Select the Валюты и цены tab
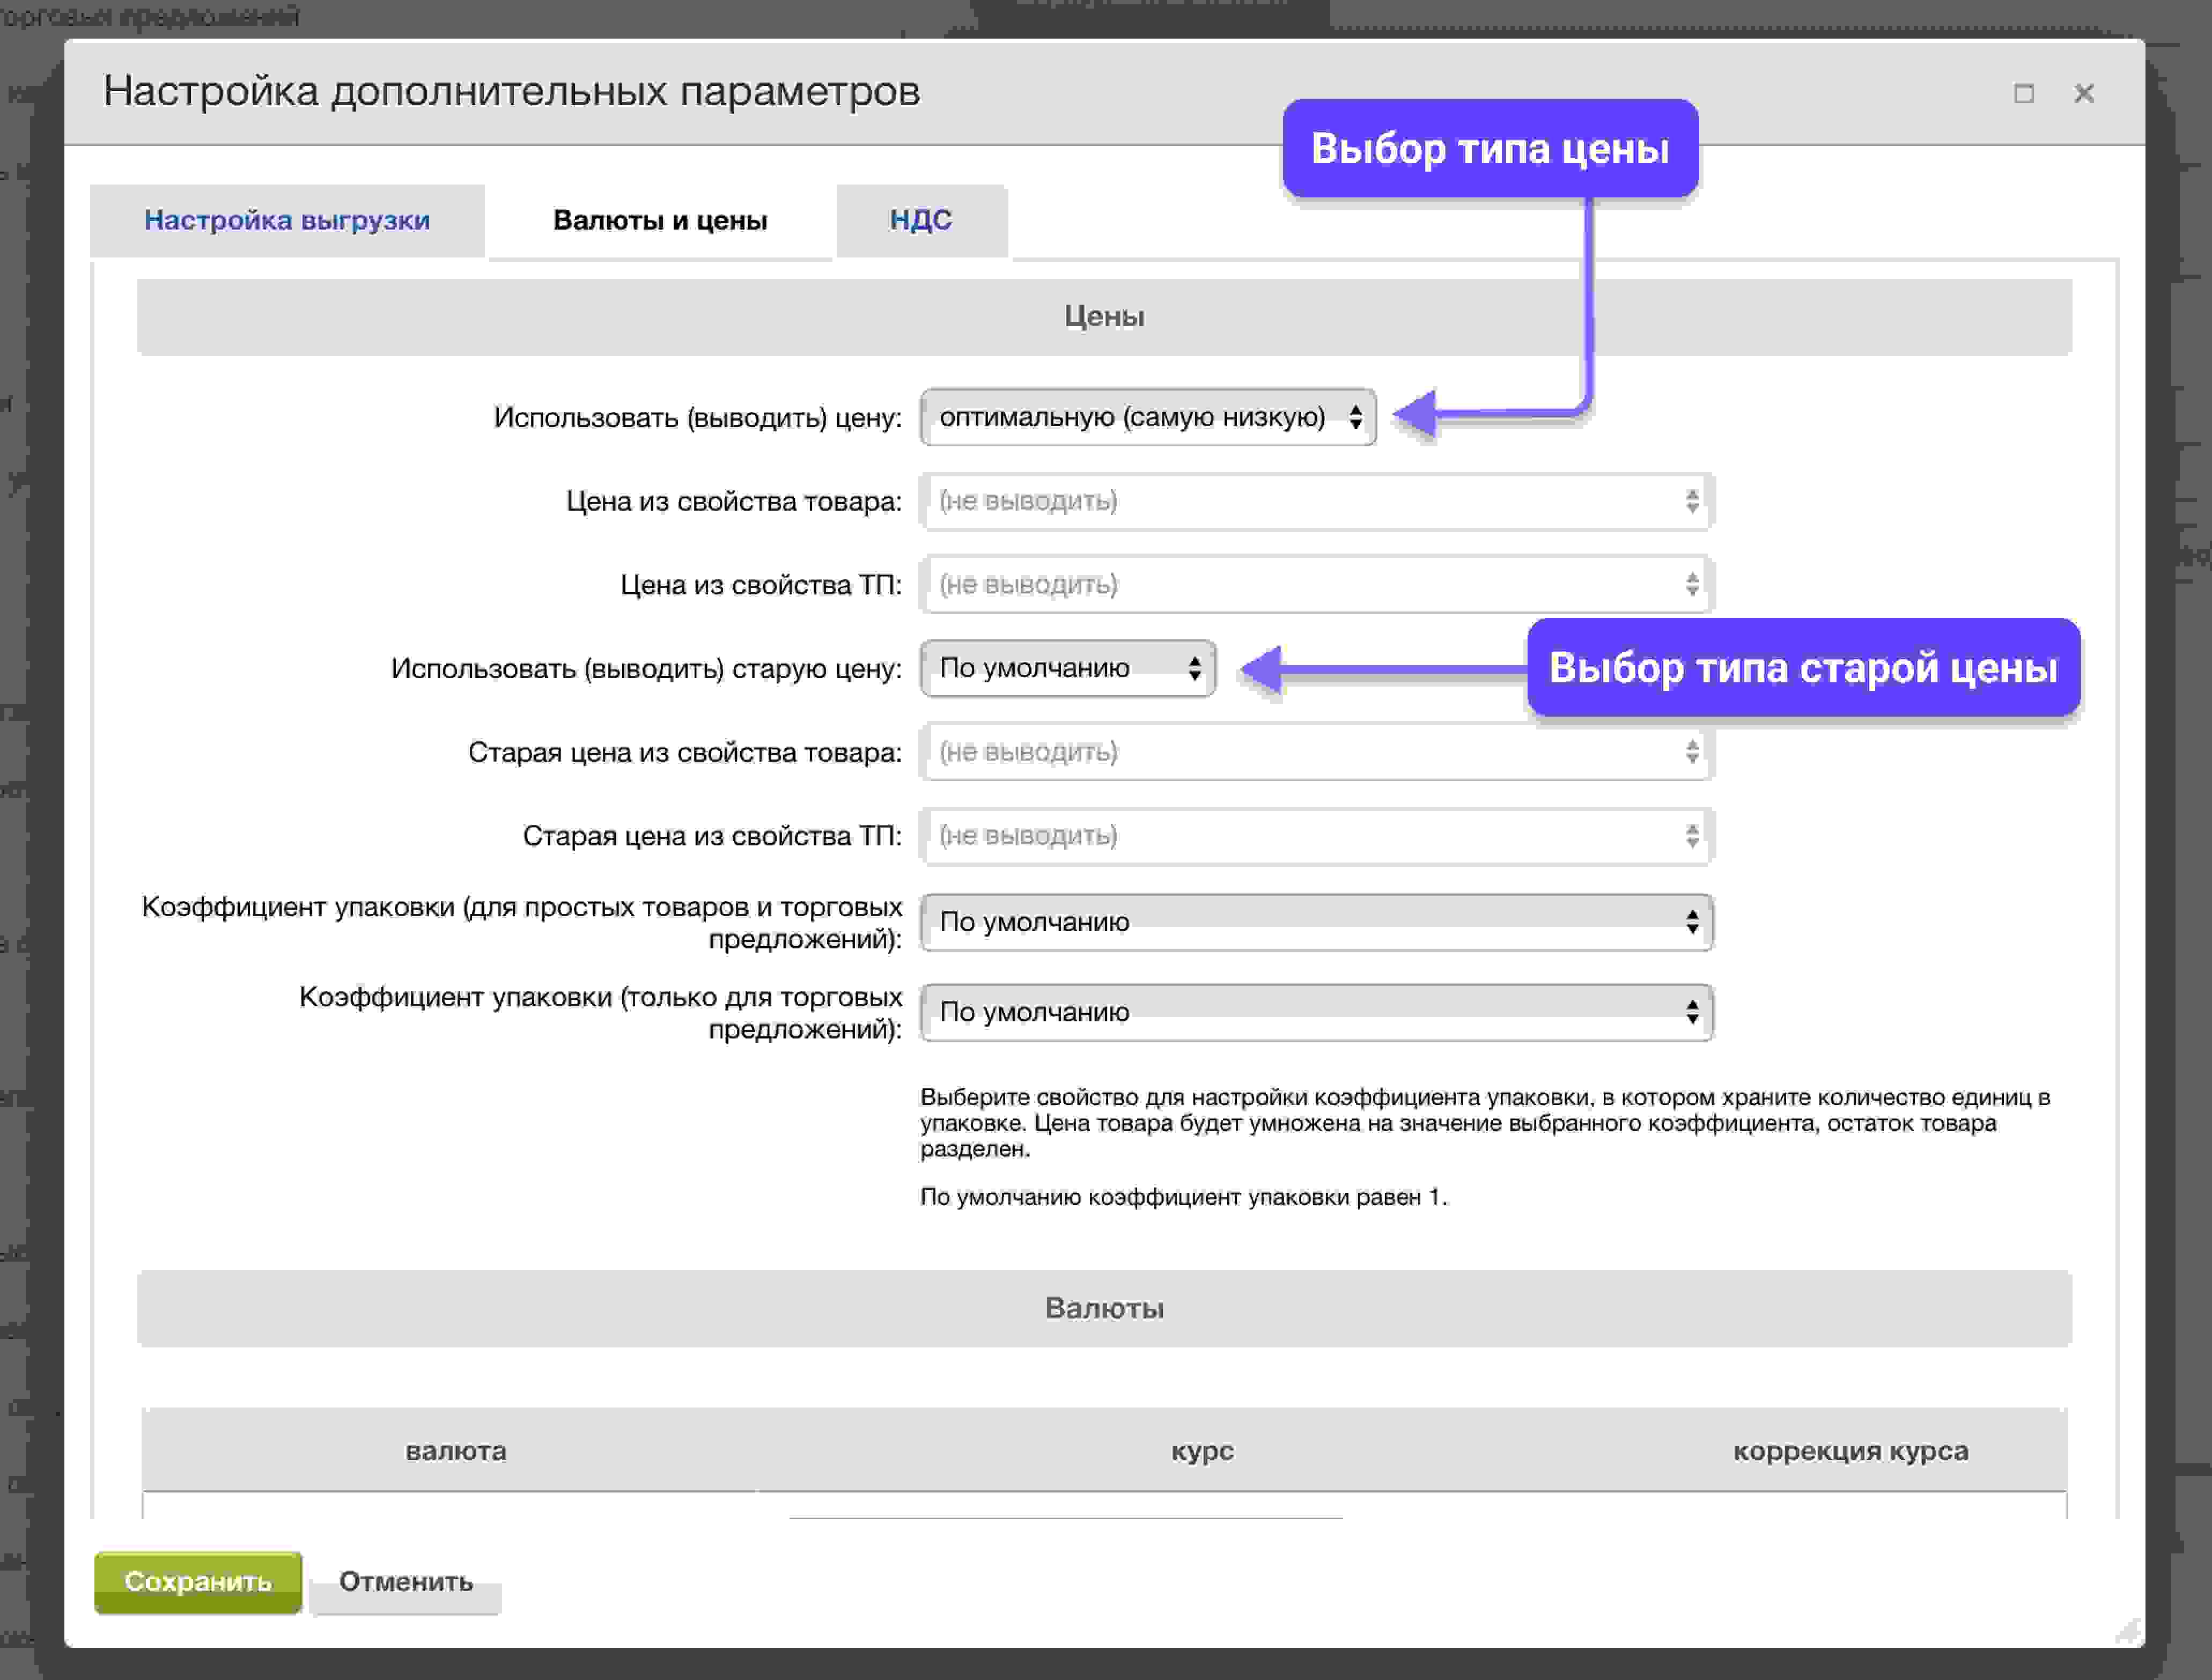This screenshot has height=1680, width=2212. point(660,220)
